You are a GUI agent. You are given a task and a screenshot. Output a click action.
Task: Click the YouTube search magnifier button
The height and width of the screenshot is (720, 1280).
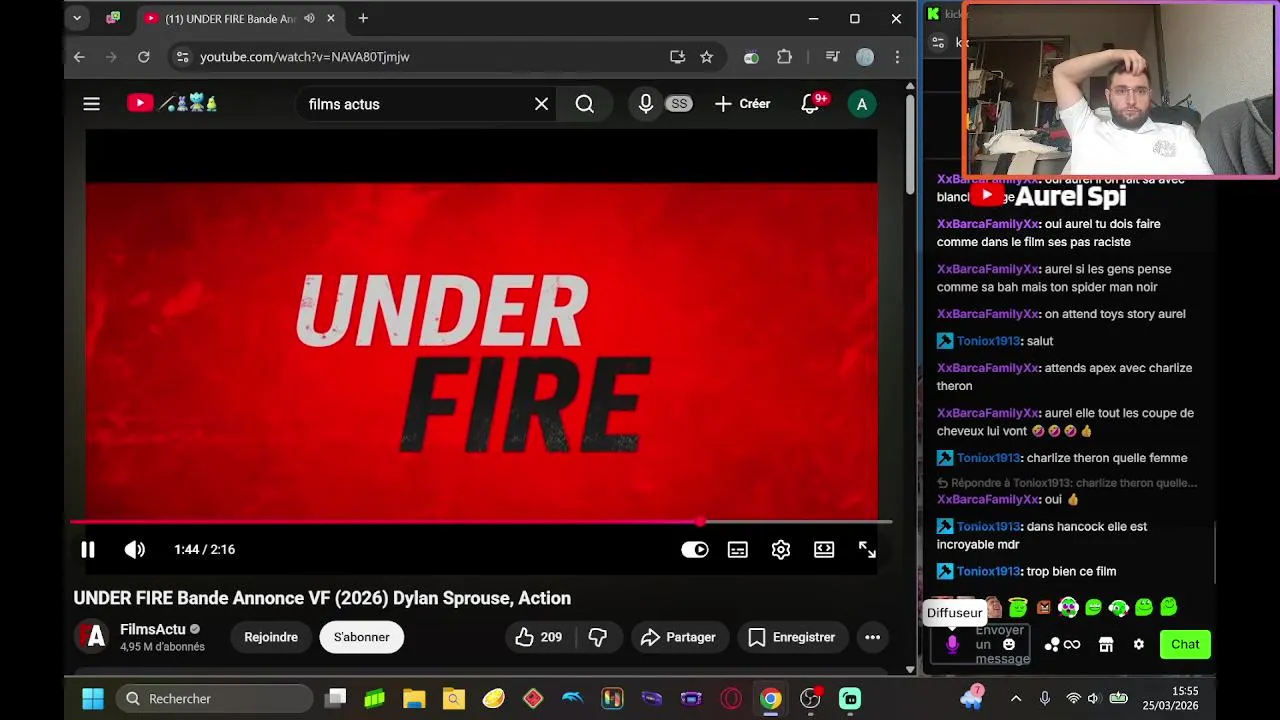pos(585,104)
